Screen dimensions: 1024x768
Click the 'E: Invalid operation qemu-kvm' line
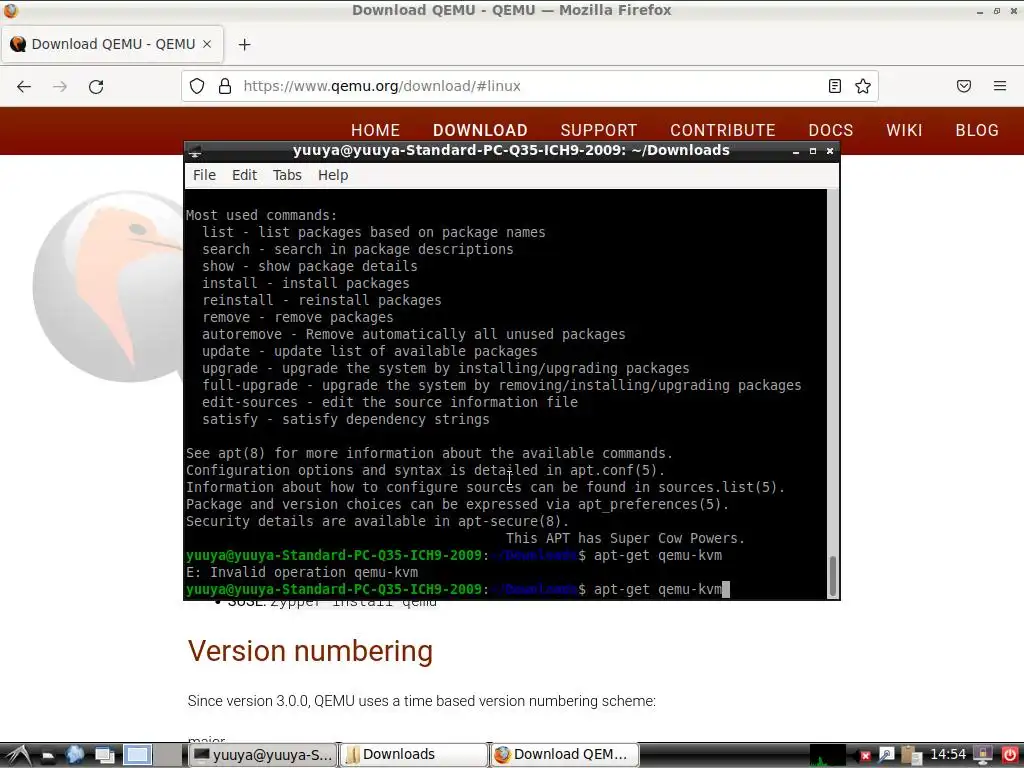coord(302,573)
